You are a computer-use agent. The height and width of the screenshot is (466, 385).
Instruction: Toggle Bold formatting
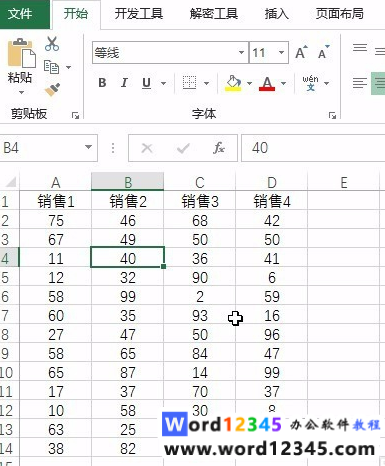coord(102,83)
